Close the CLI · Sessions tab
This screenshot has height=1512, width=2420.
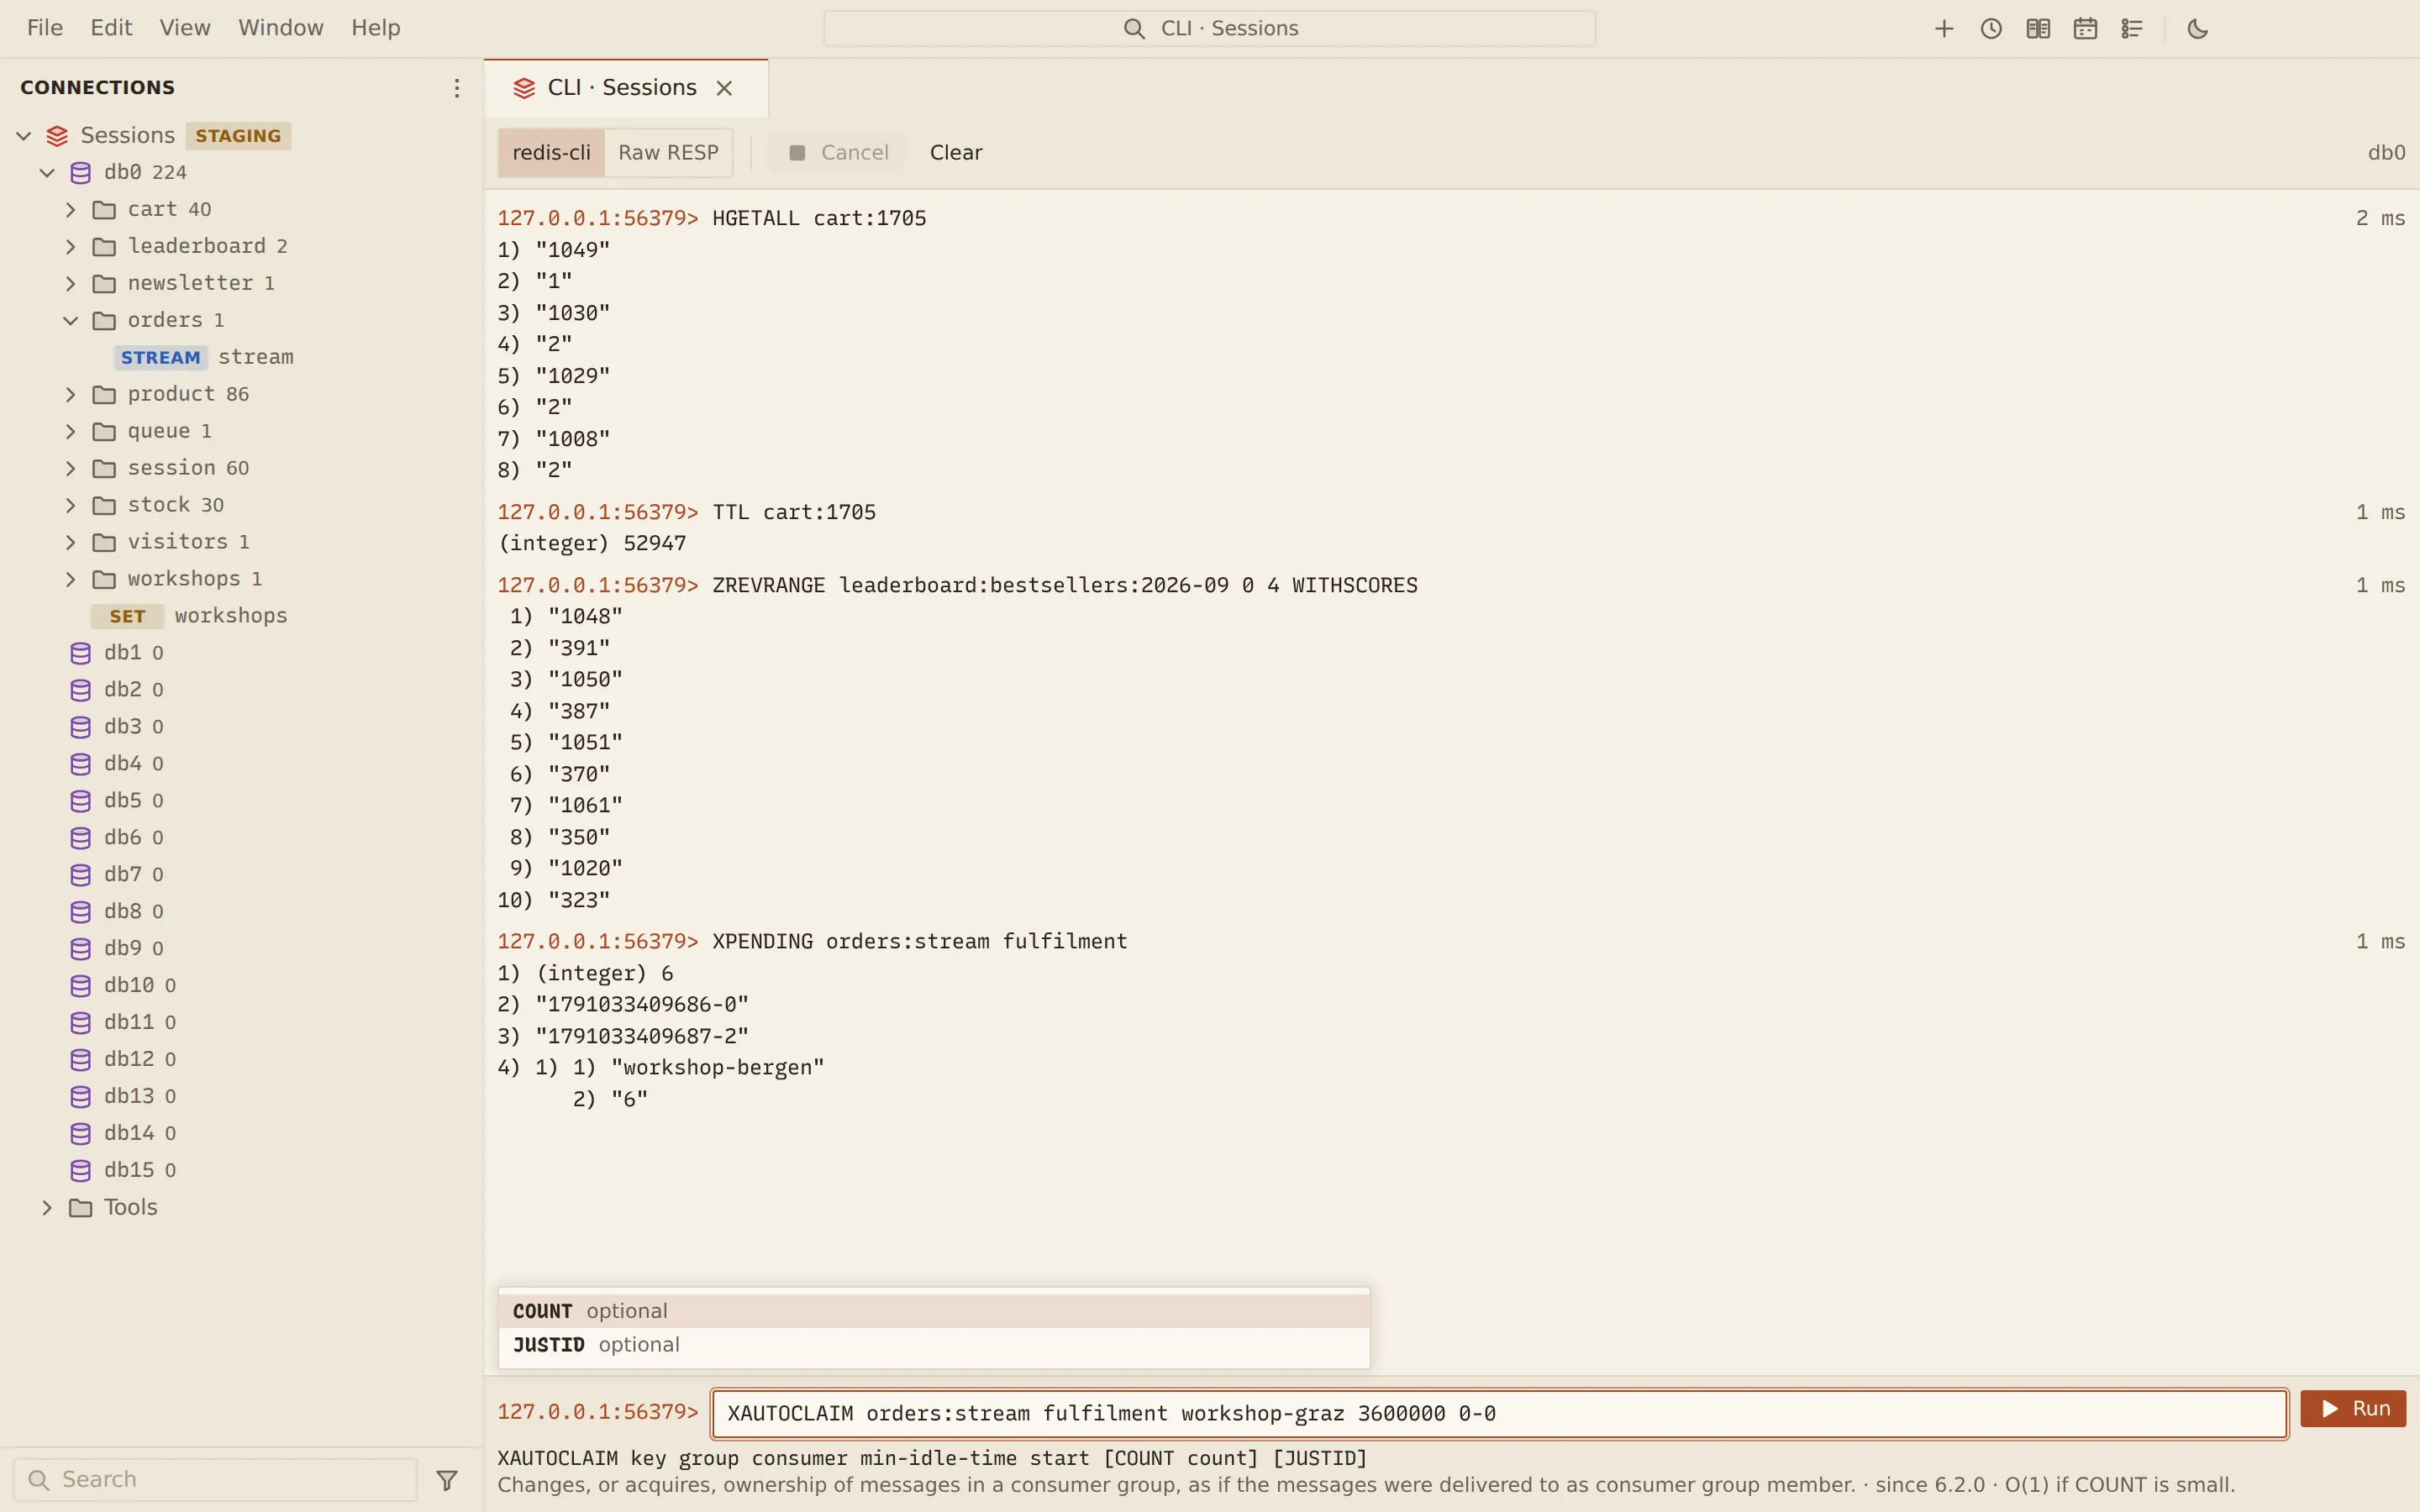pos(724,88)
